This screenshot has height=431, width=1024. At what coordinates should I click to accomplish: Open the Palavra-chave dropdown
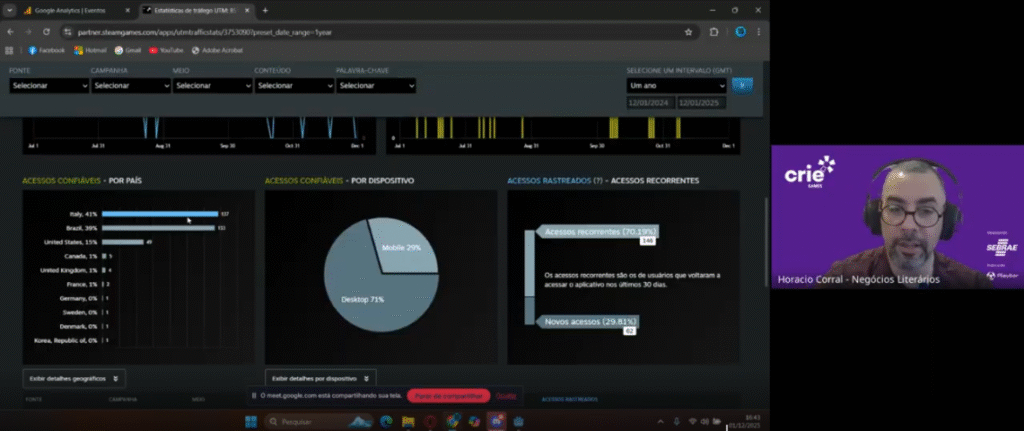coord(376,86)
